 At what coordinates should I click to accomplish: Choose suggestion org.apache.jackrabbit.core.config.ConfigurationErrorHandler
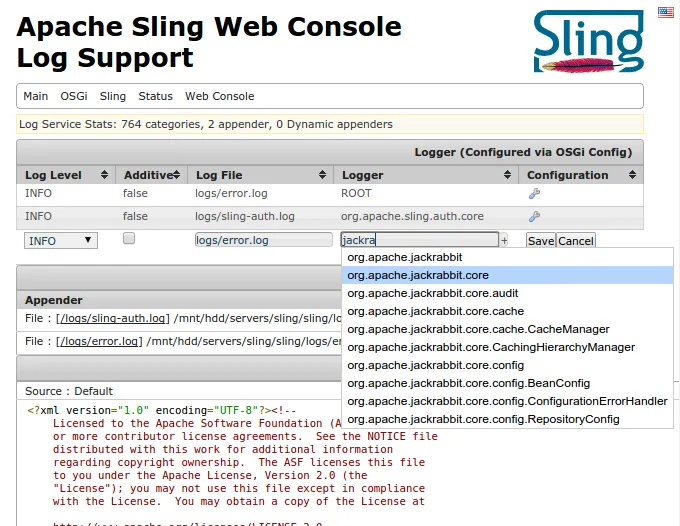click(x=507, y=401)
